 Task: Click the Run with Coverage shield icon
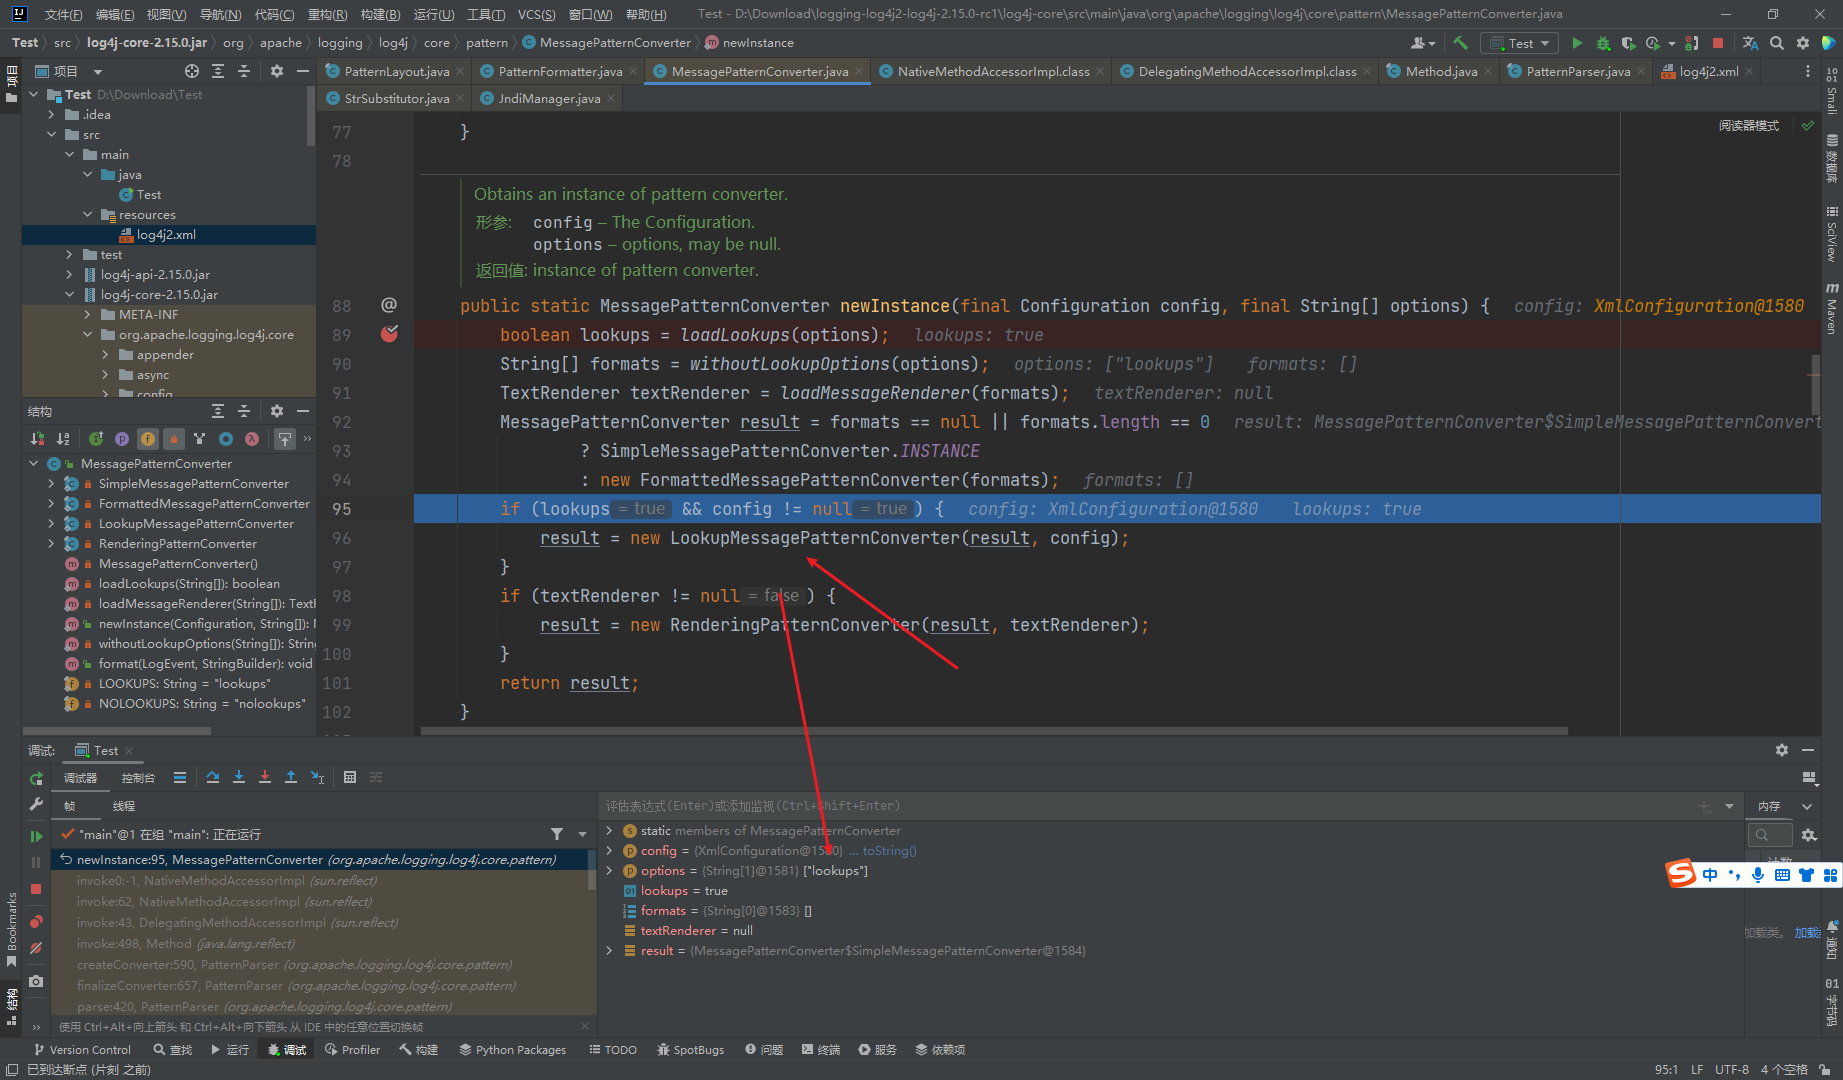tap(1629, 43)
